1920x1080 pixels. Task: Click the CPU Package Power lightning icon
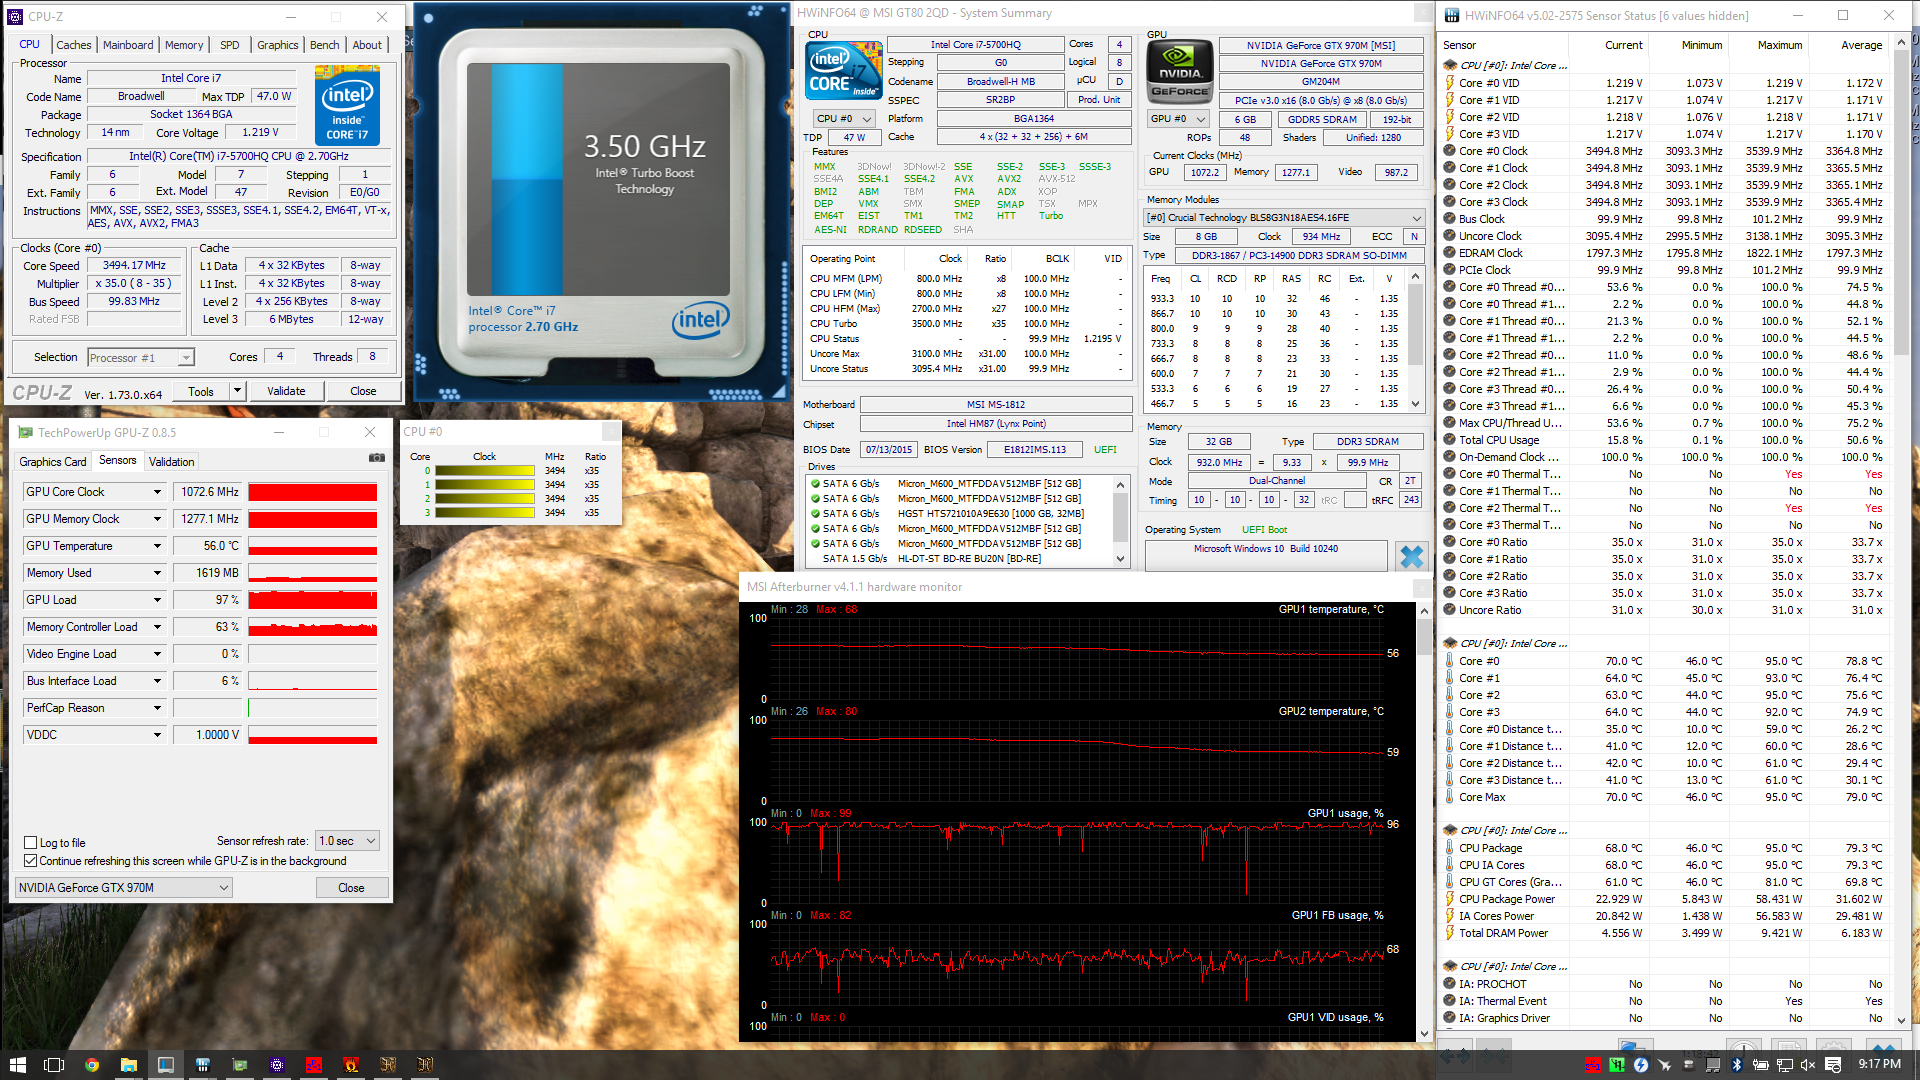click(1449, 899)
